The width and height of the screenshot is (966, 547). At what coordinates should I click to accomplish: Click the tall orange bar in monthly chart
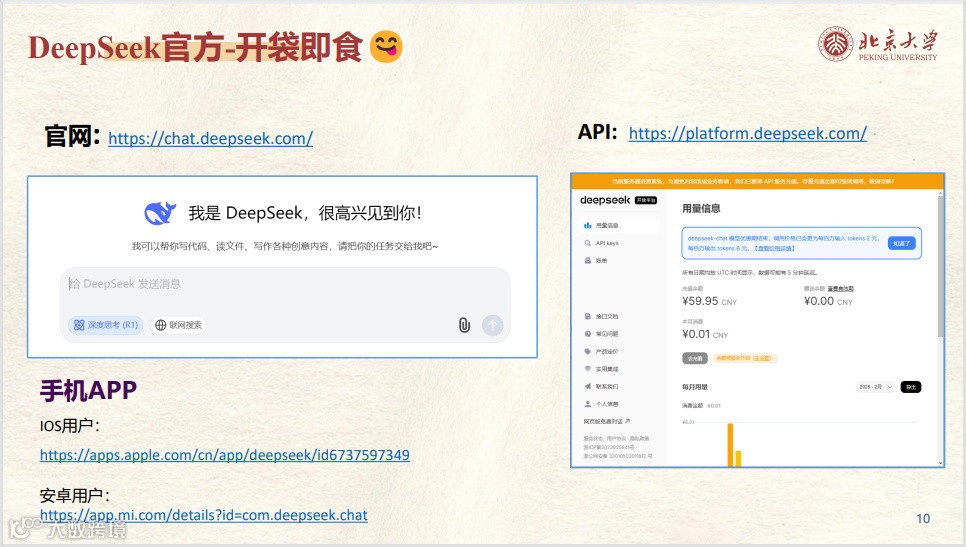coord(731,445)
